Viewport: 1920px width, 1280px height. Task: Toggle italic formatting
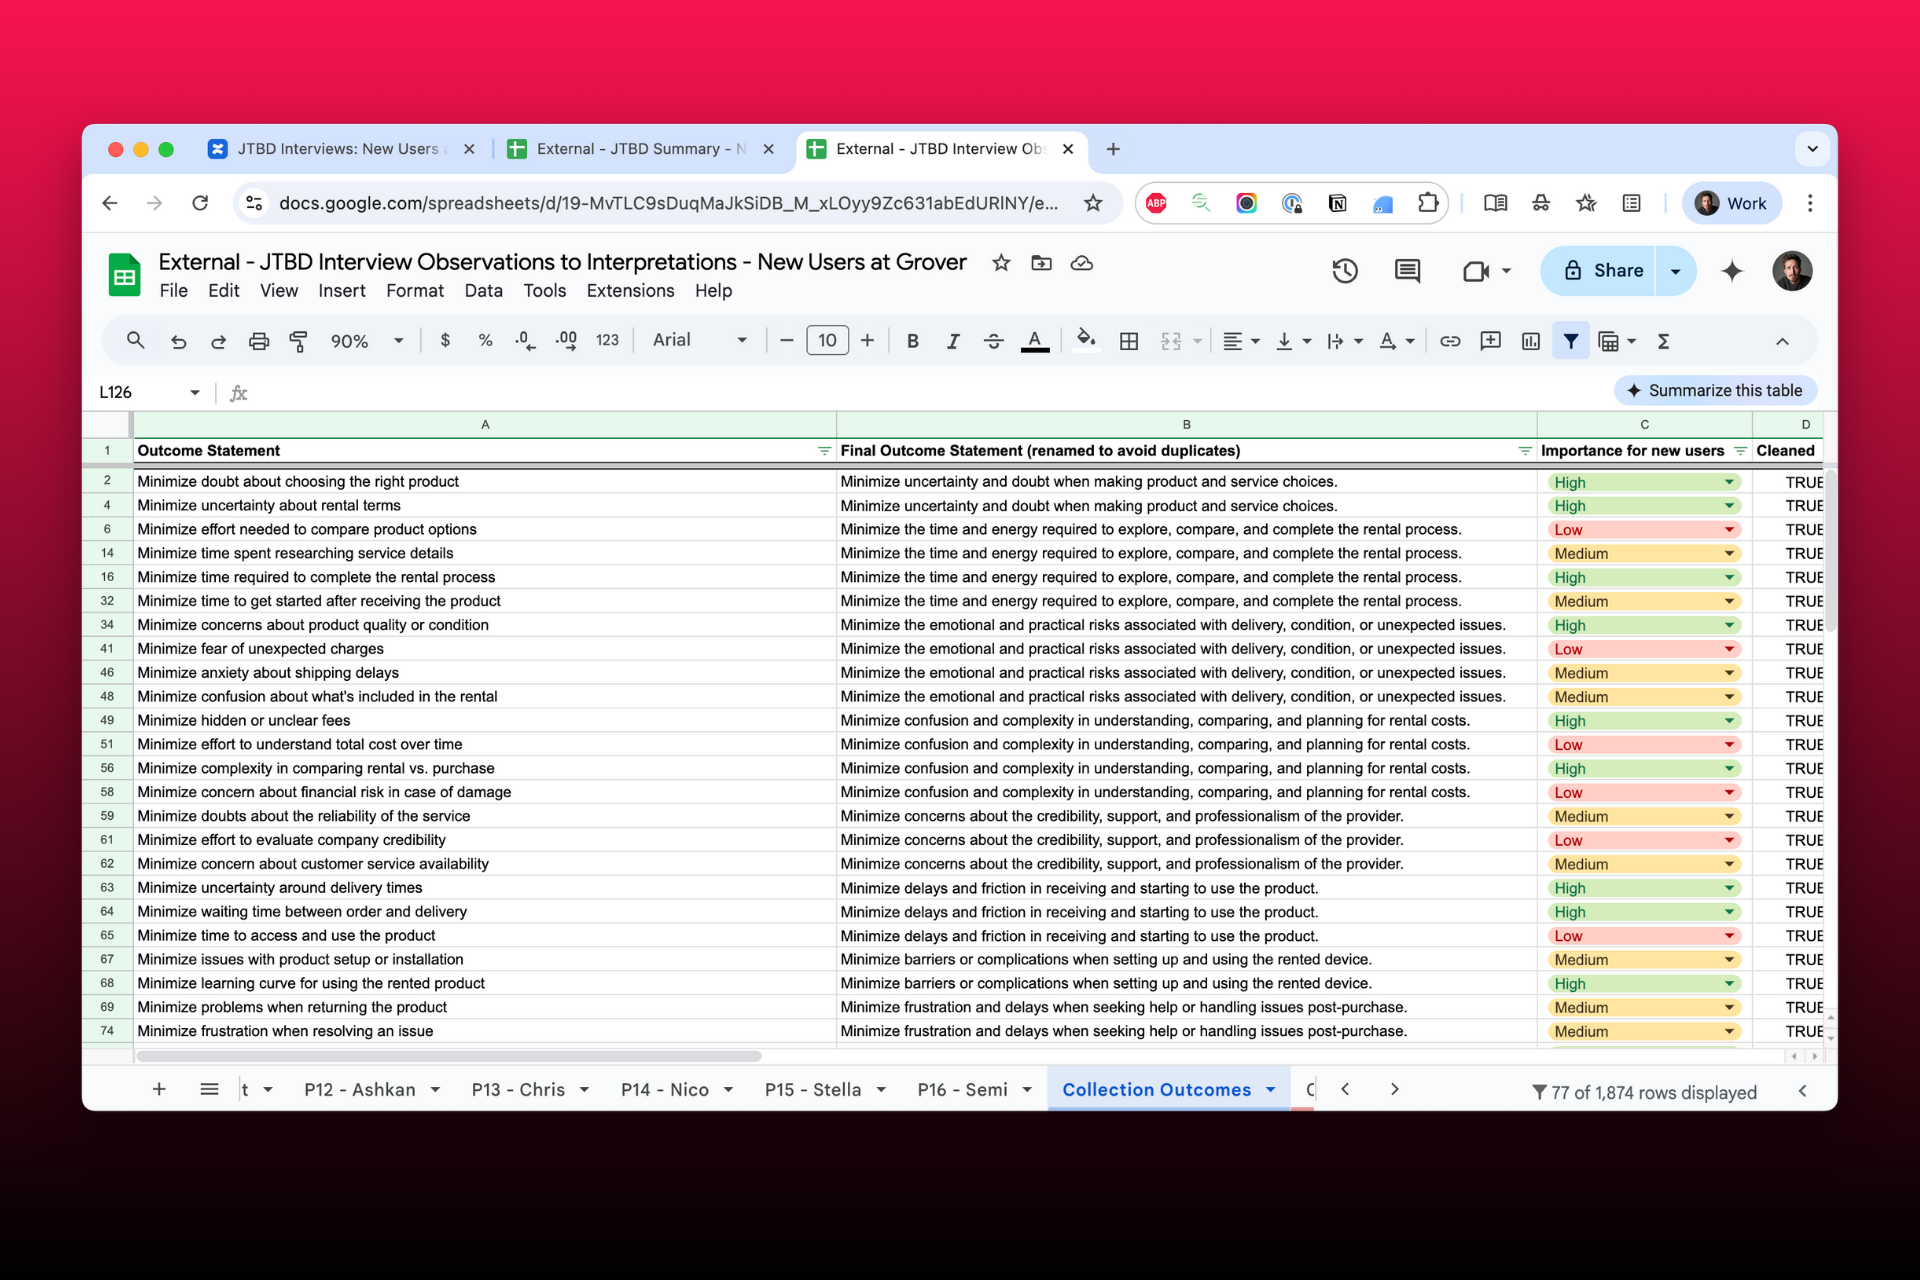coord(952,341)
